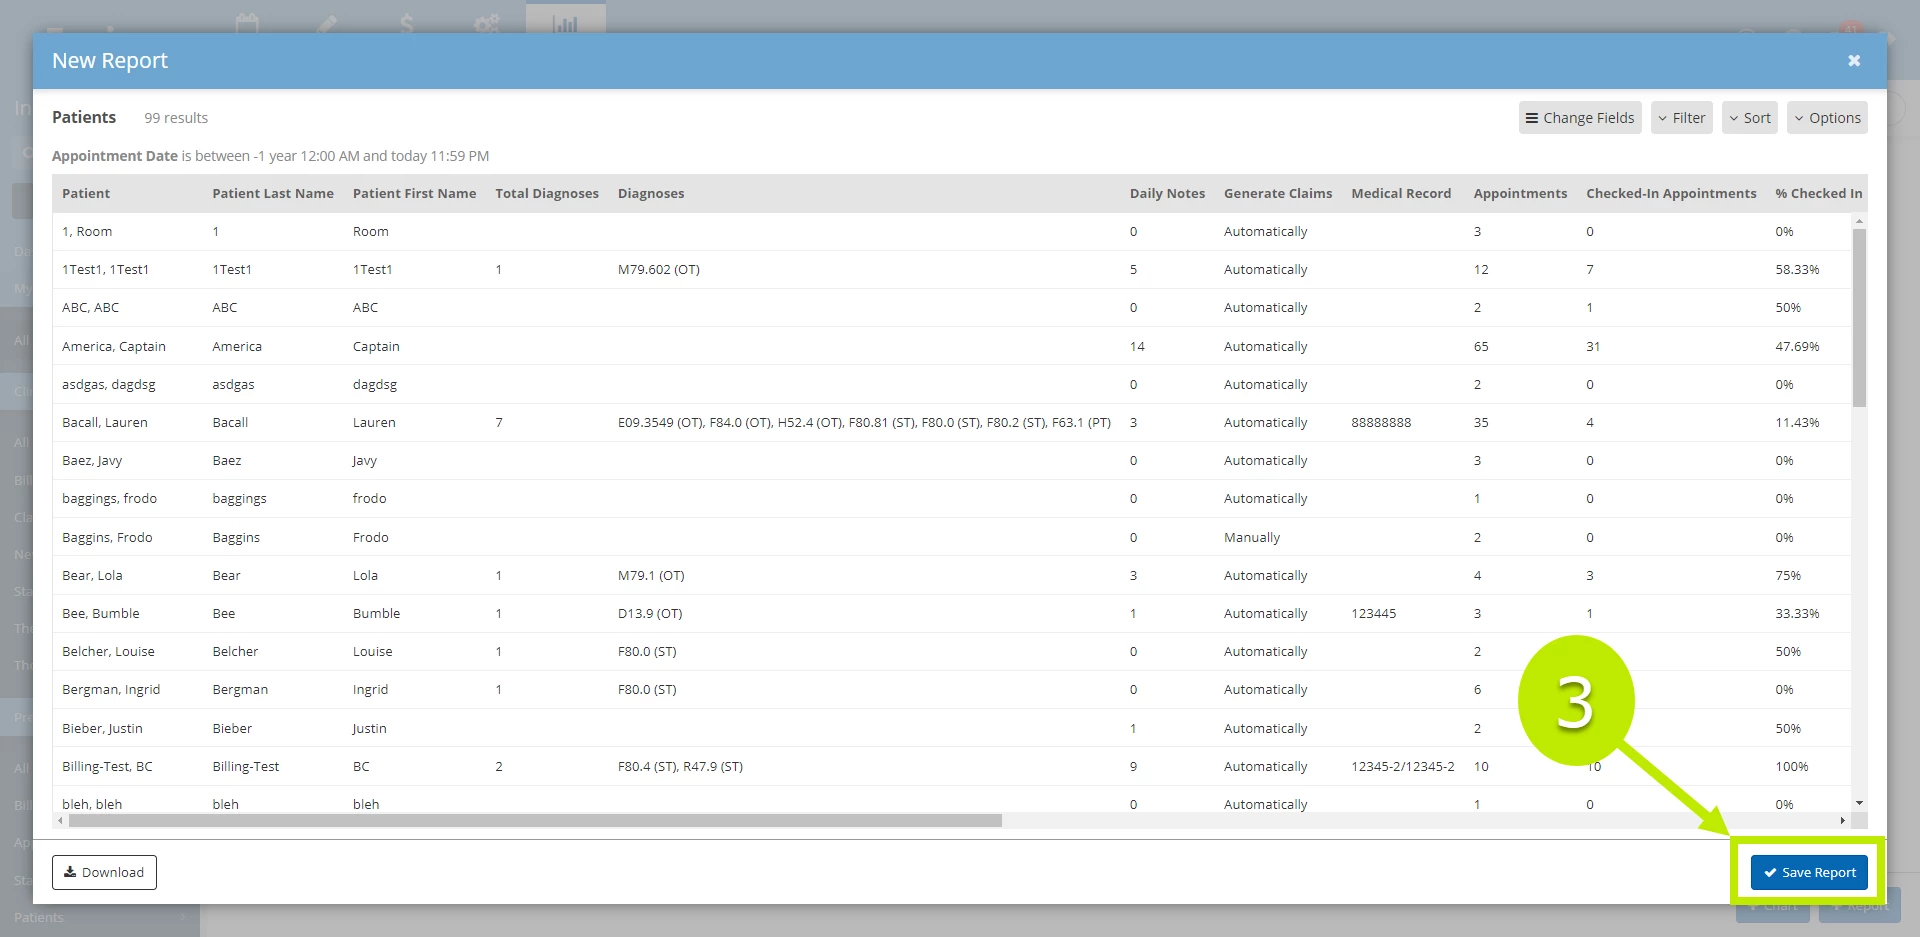
Task: Select patient row Bacall, Lauren
Action: click(951, 423)
